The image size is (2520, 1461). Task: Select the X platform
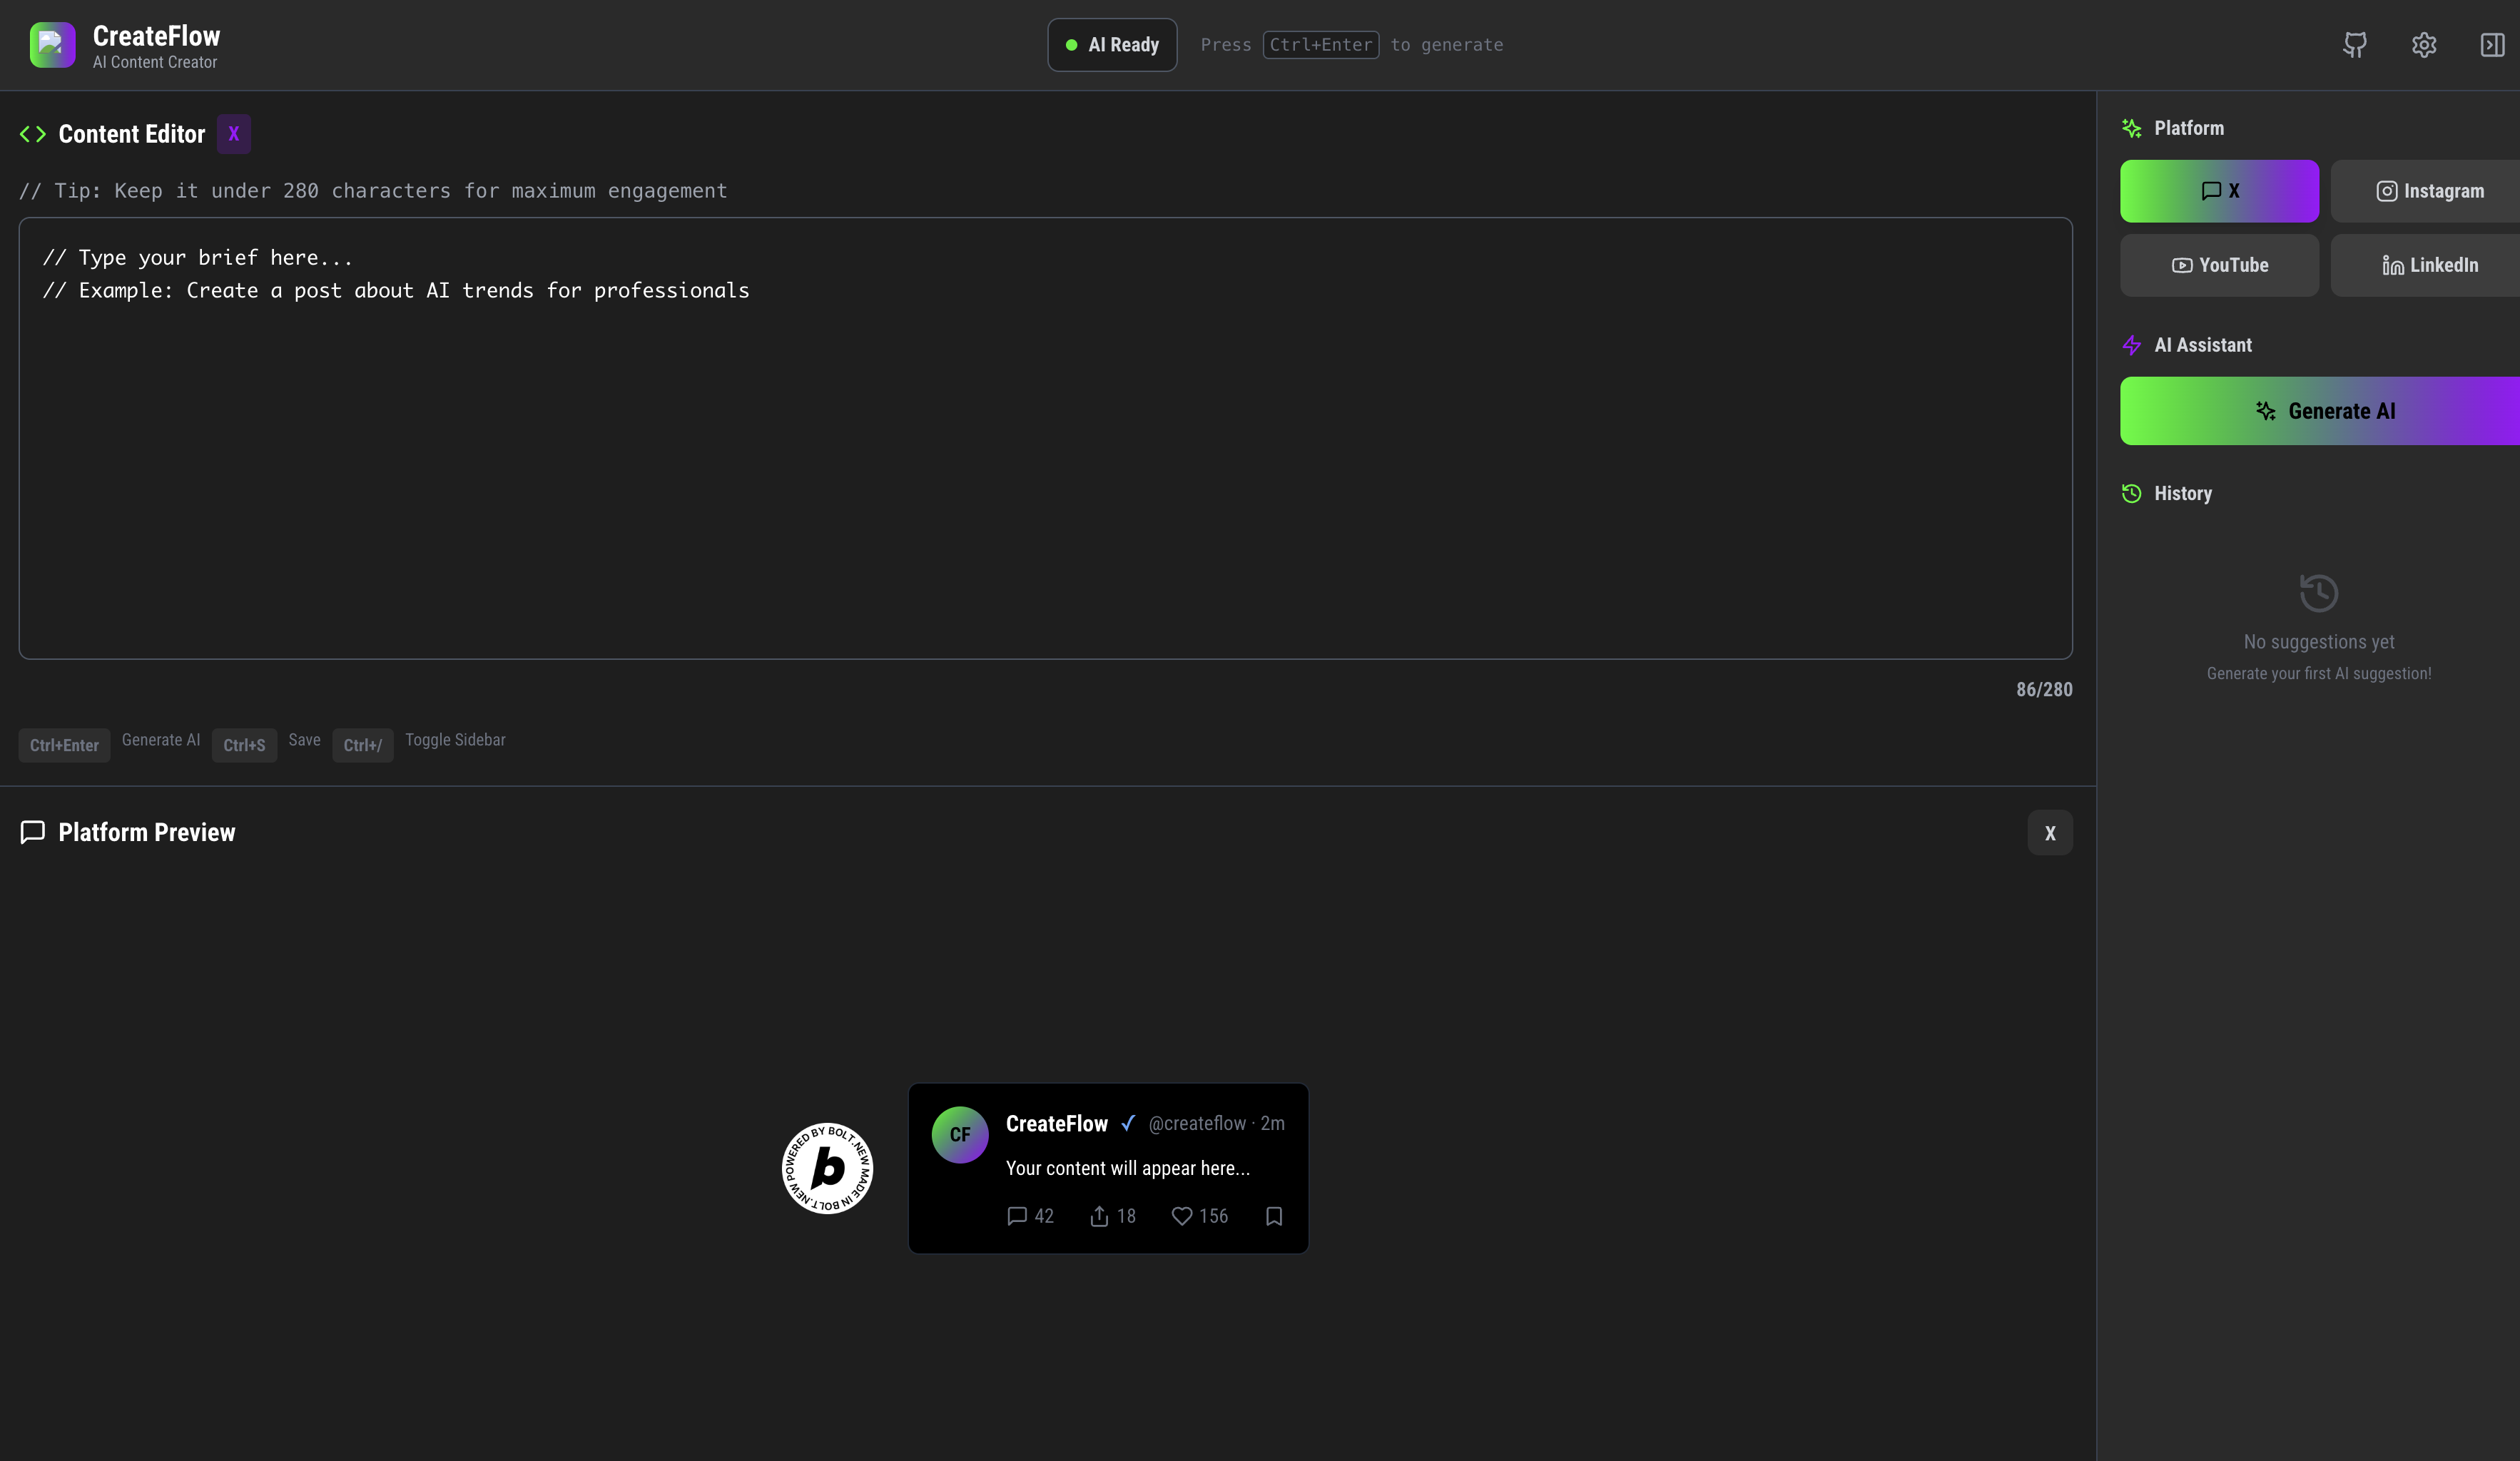tap(2219, 191)
